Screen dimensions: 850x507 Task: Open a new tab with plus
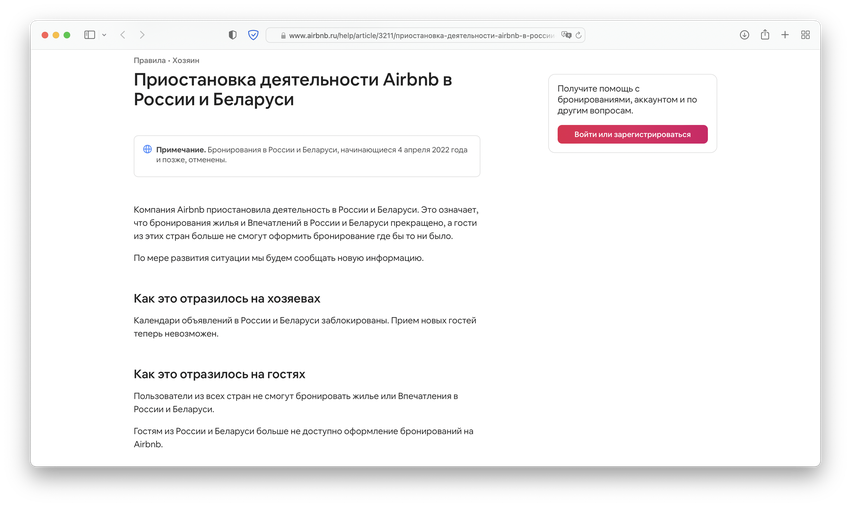(785, 35)
